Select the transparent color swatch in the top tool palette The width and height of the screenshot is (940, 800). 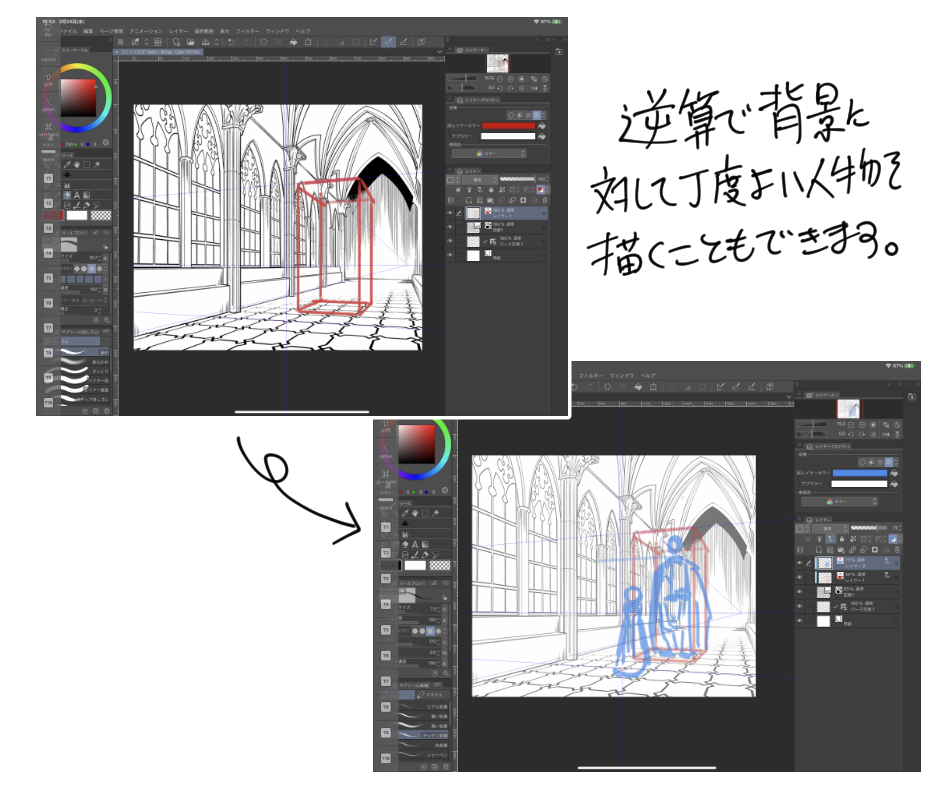click(101, 215)
